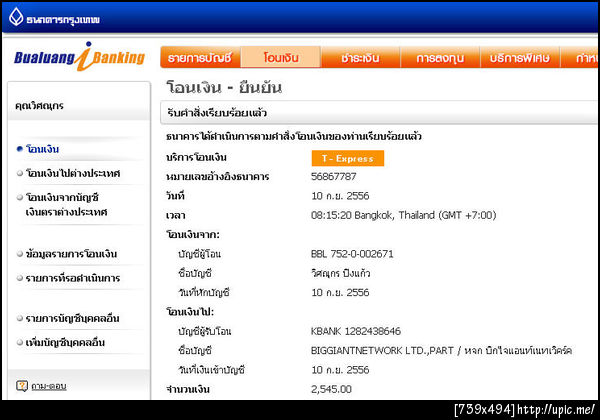Screen dimensions: 600x420
Task: Open the รายการบัญชี tab
Action: [x=201, y=58]
